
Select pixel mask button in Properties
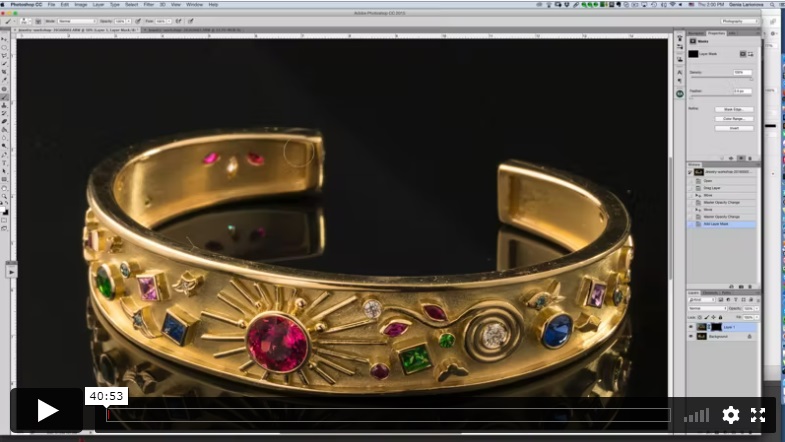[743, 54]
